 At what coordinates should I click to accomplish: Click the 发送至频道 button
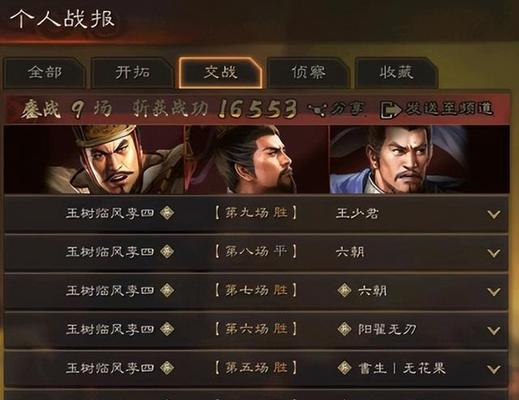[437, 109]
